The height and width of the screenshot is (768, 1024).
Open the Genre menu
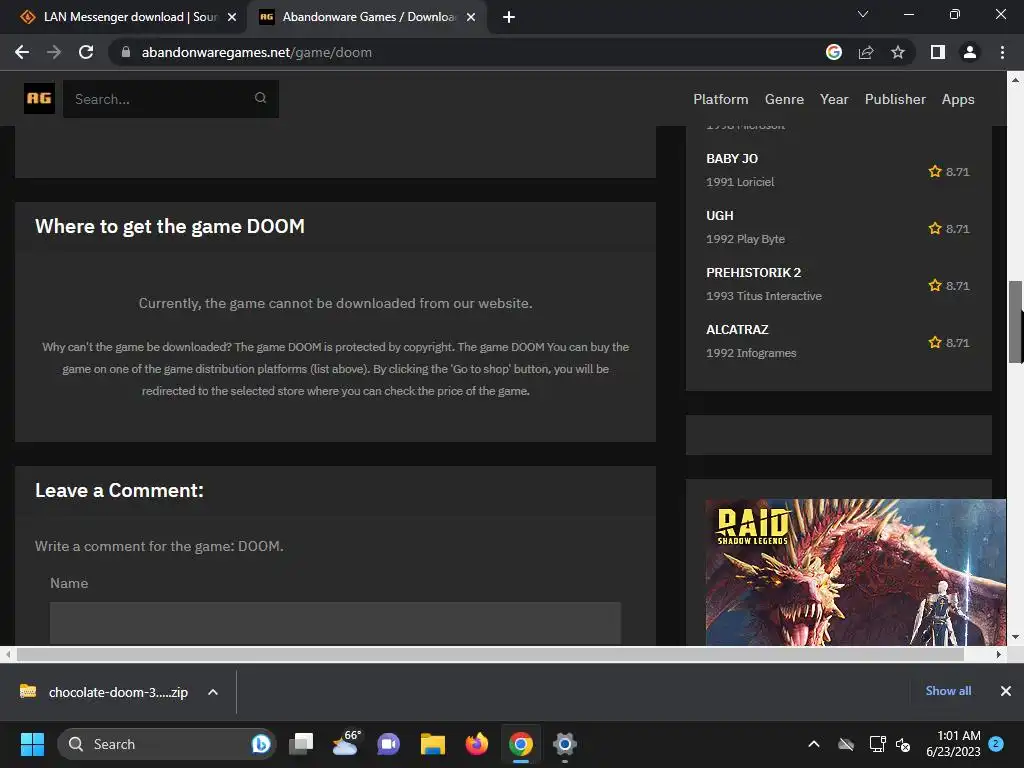click(x=784, y=99)
